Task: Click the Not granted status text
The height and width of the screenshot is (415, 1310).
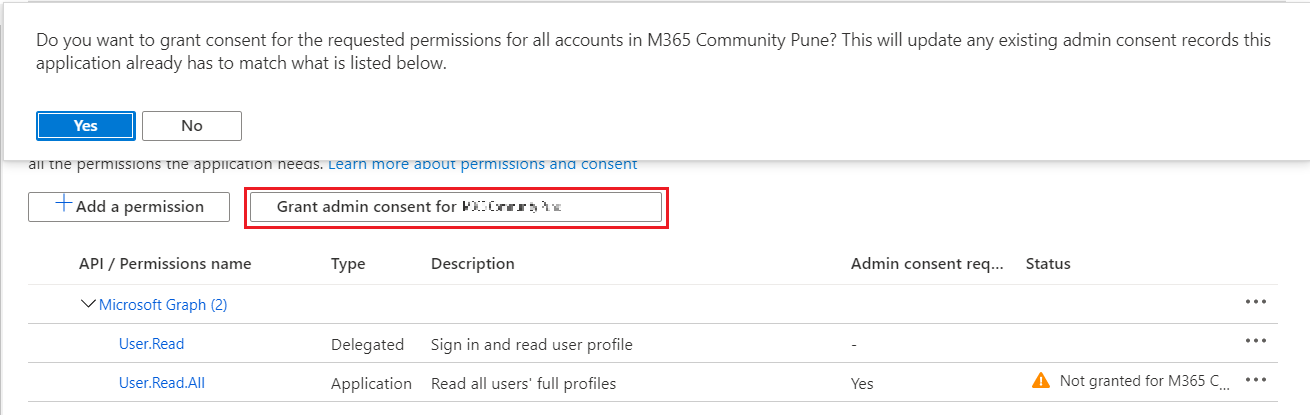Action: (1145, 381)
